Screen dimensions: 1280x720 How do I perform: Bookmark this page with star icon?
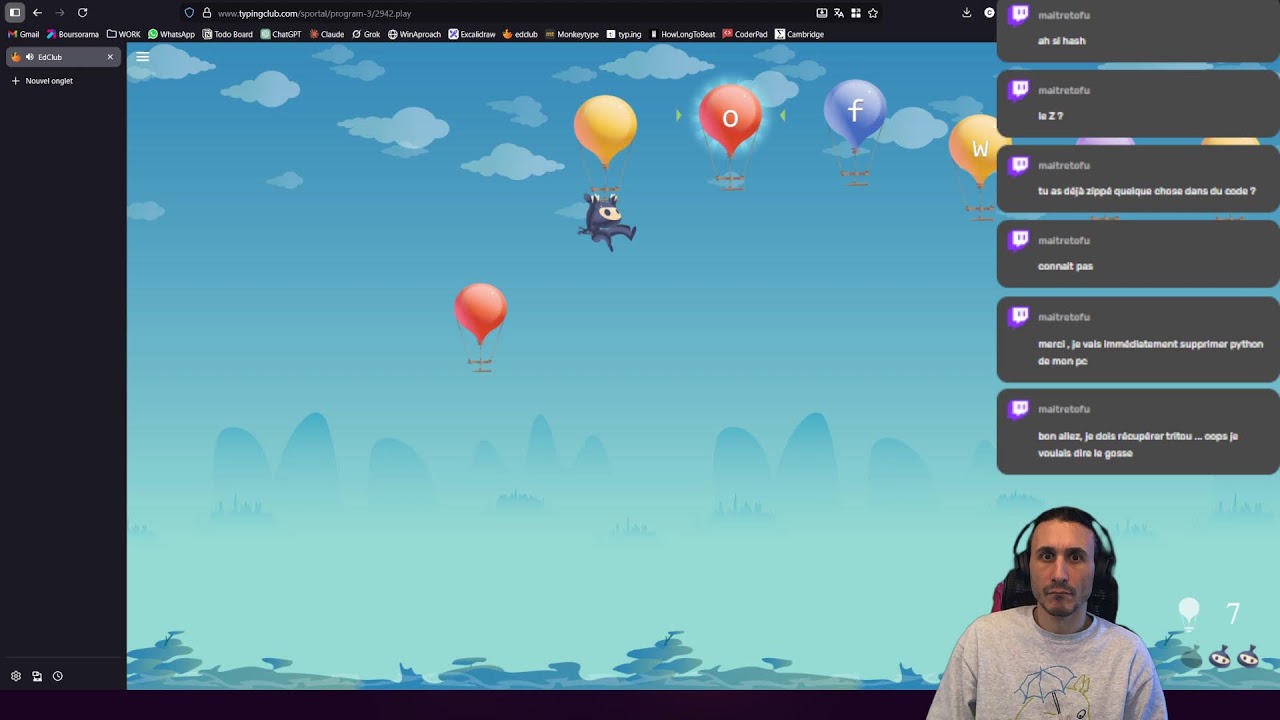point(873,13)
